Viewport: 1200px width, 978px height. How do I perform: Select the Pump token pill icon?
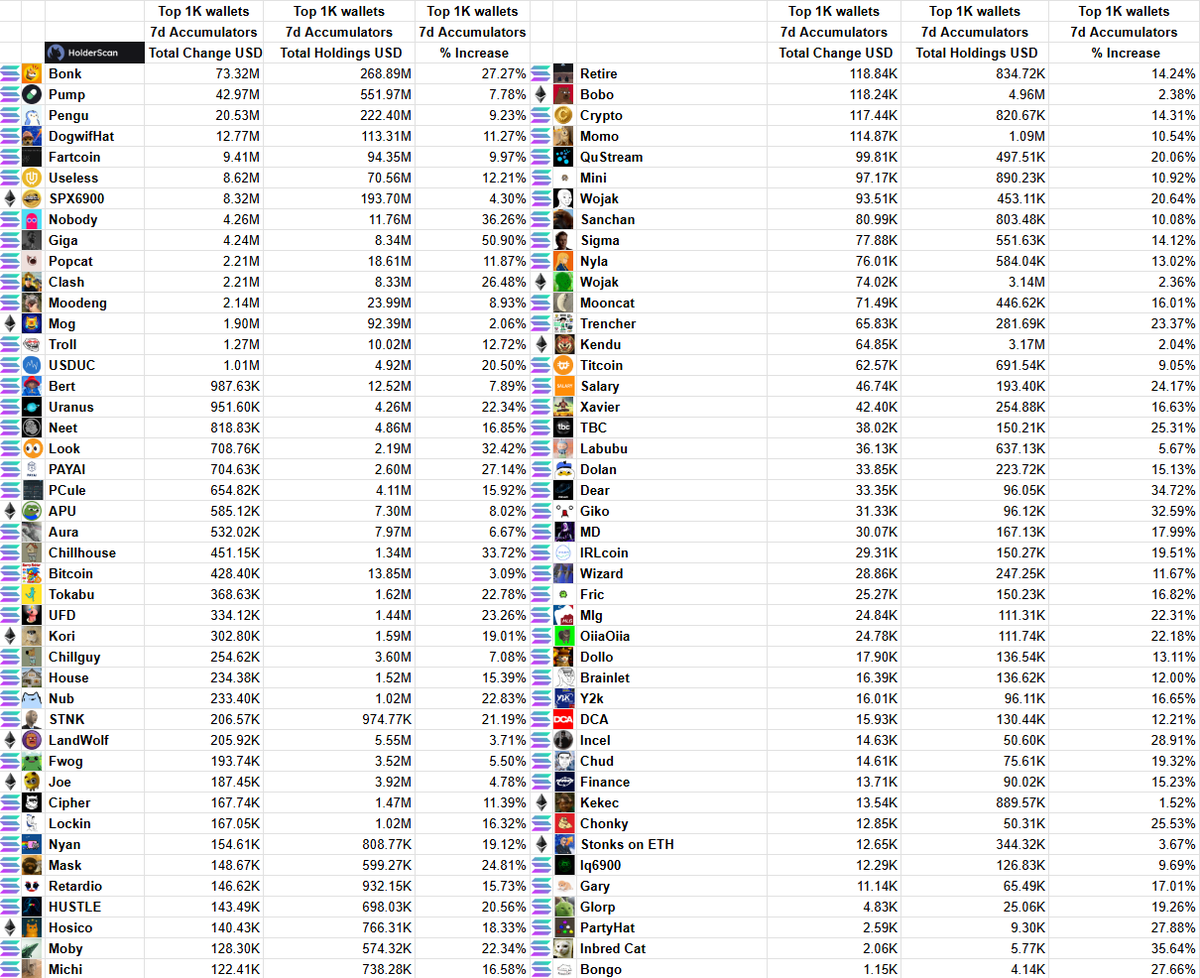click(x=33, y=95)
